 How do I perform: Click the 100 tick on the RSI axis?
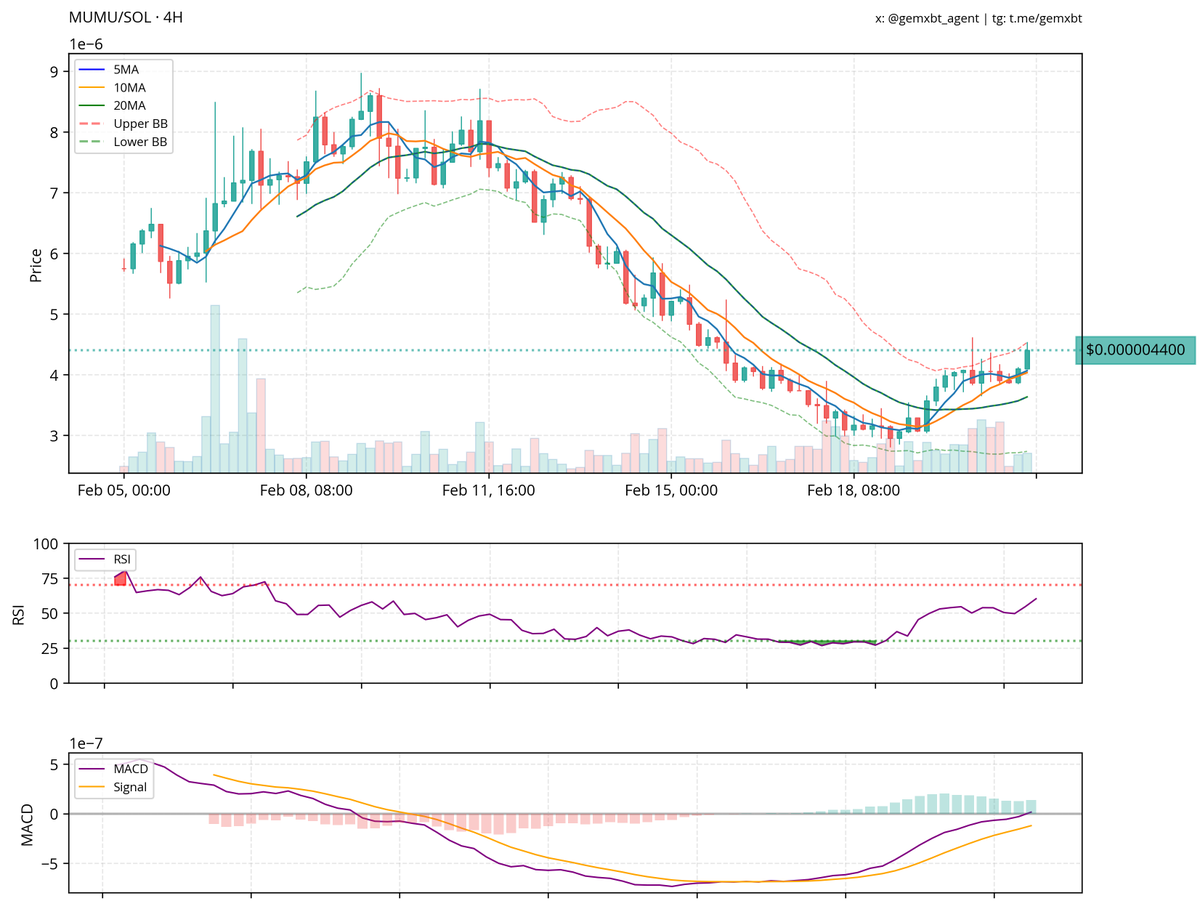click(44, 544)
